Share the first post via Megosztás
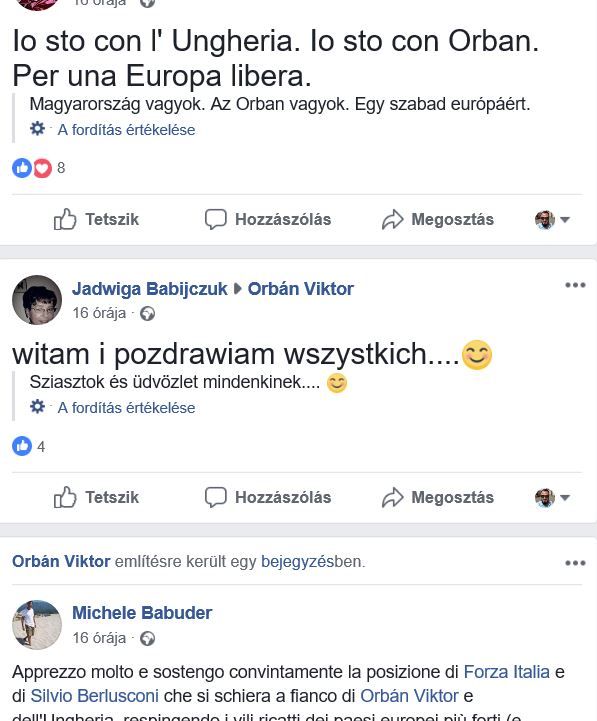597x721 pixels. click(x=437, y=219)
